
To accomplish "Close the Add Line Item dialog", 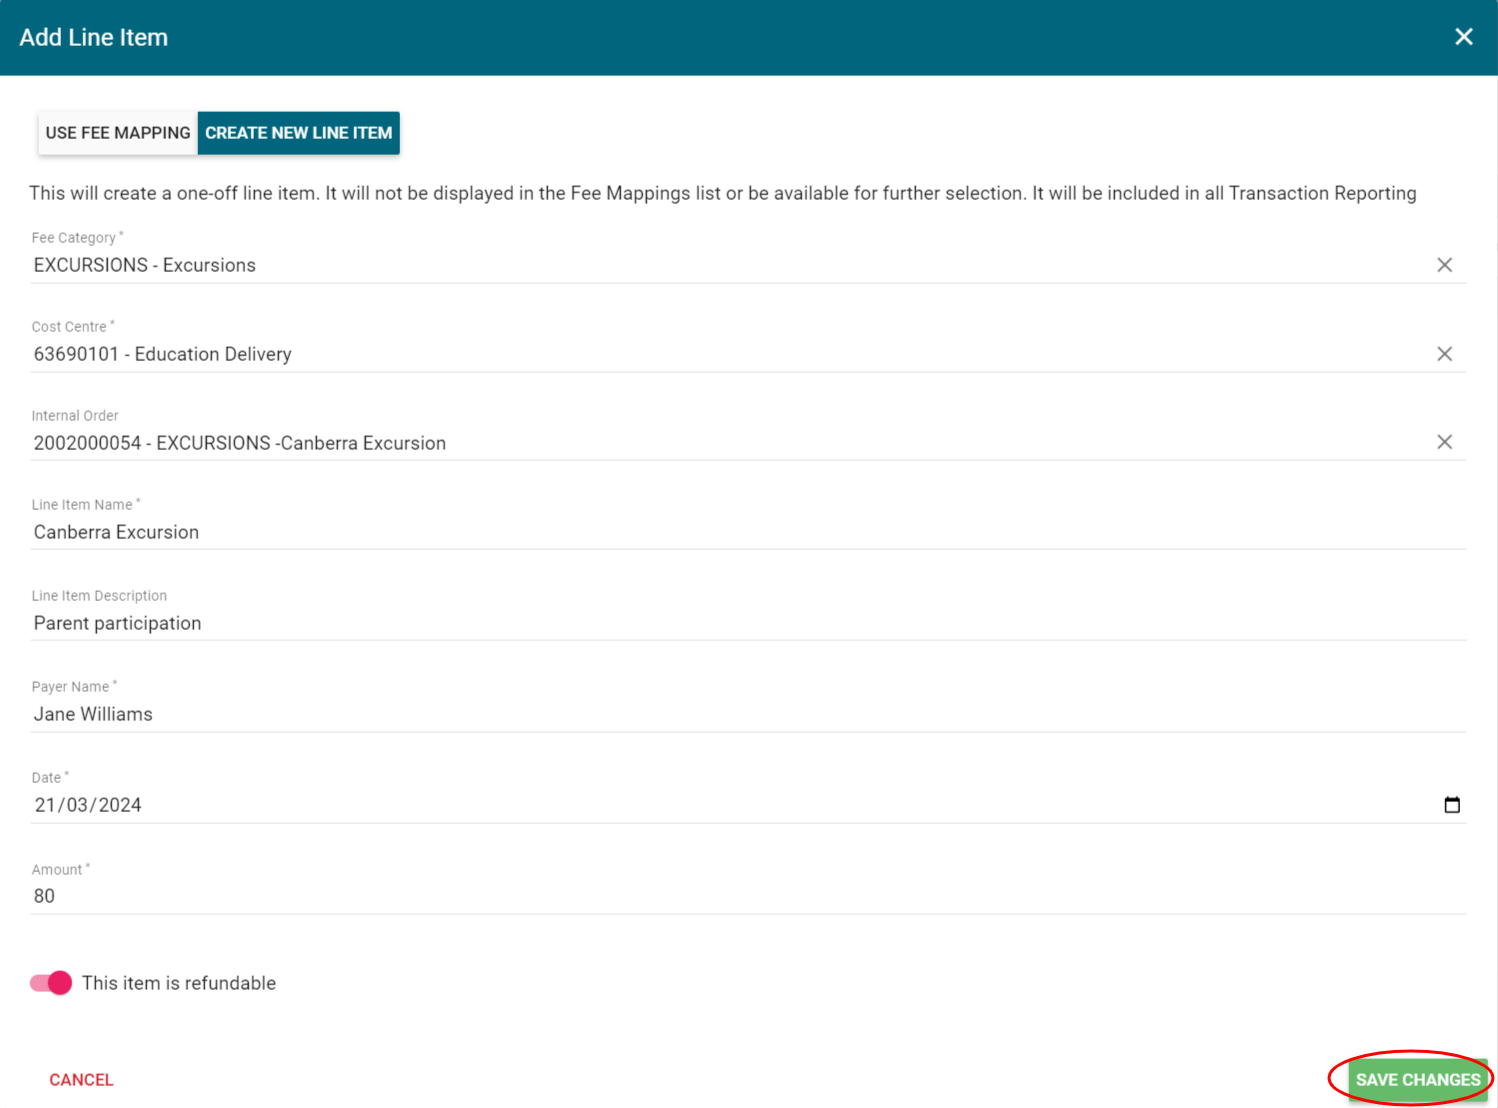I will pyautogui.click(x=1463, y=37).
